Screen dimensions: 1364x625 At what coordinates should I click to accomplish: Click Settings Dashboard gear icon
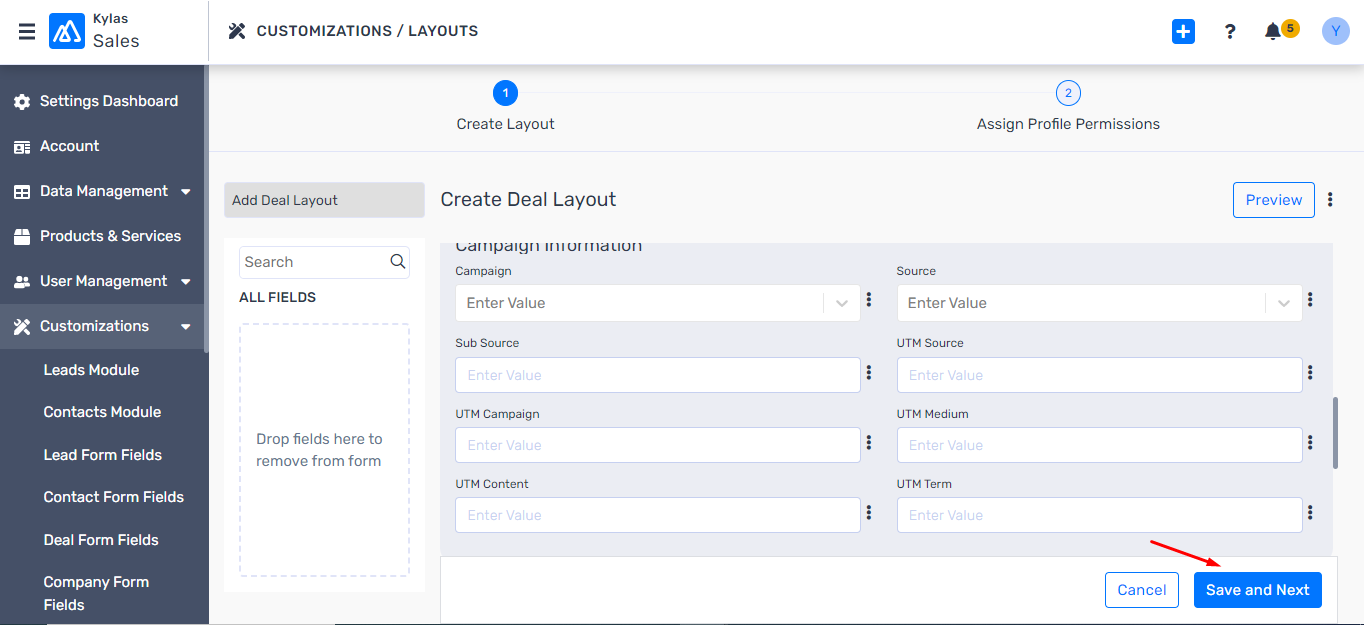[x=22, y=102]
